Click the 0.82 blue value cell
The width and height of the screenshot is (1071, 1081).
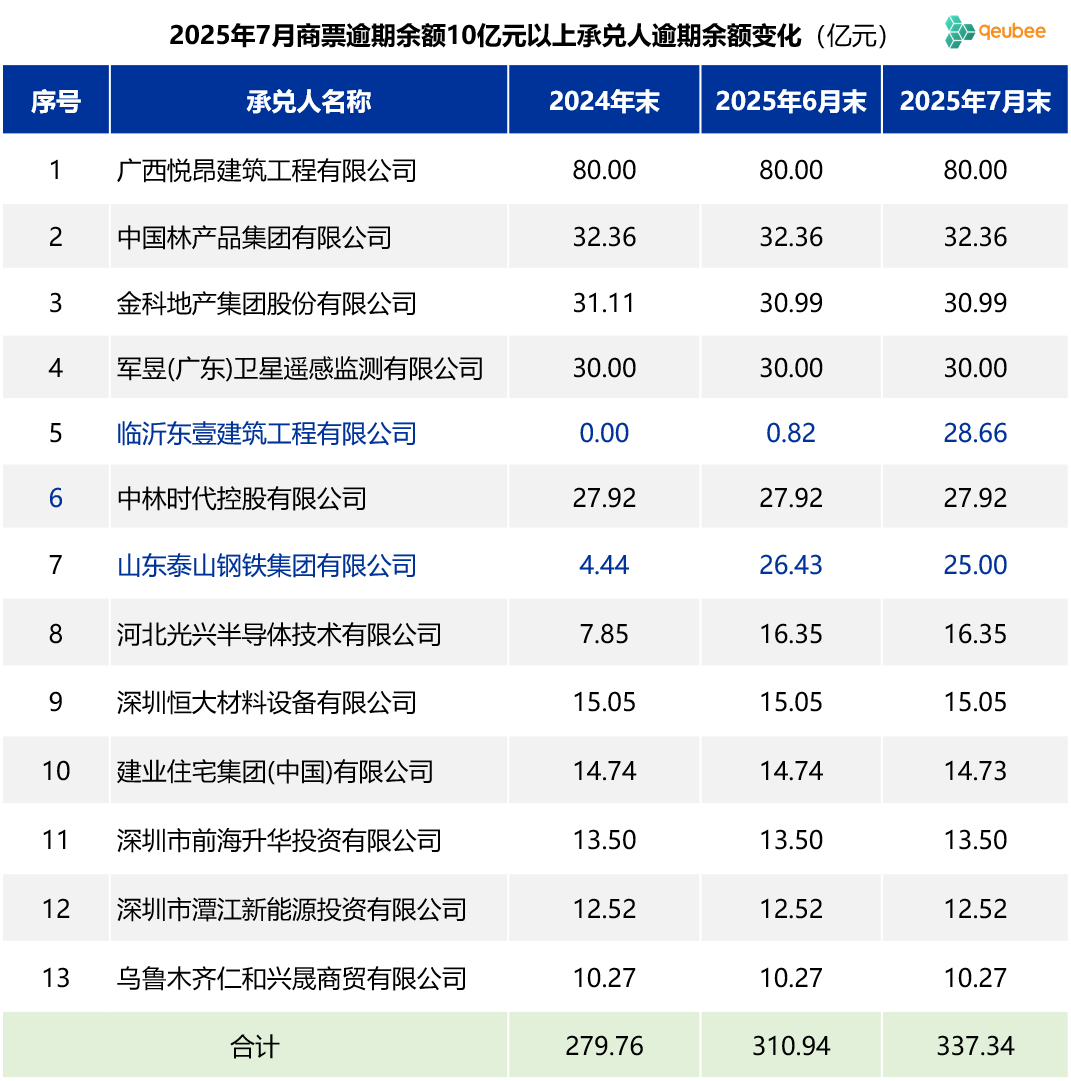point(791,433)
